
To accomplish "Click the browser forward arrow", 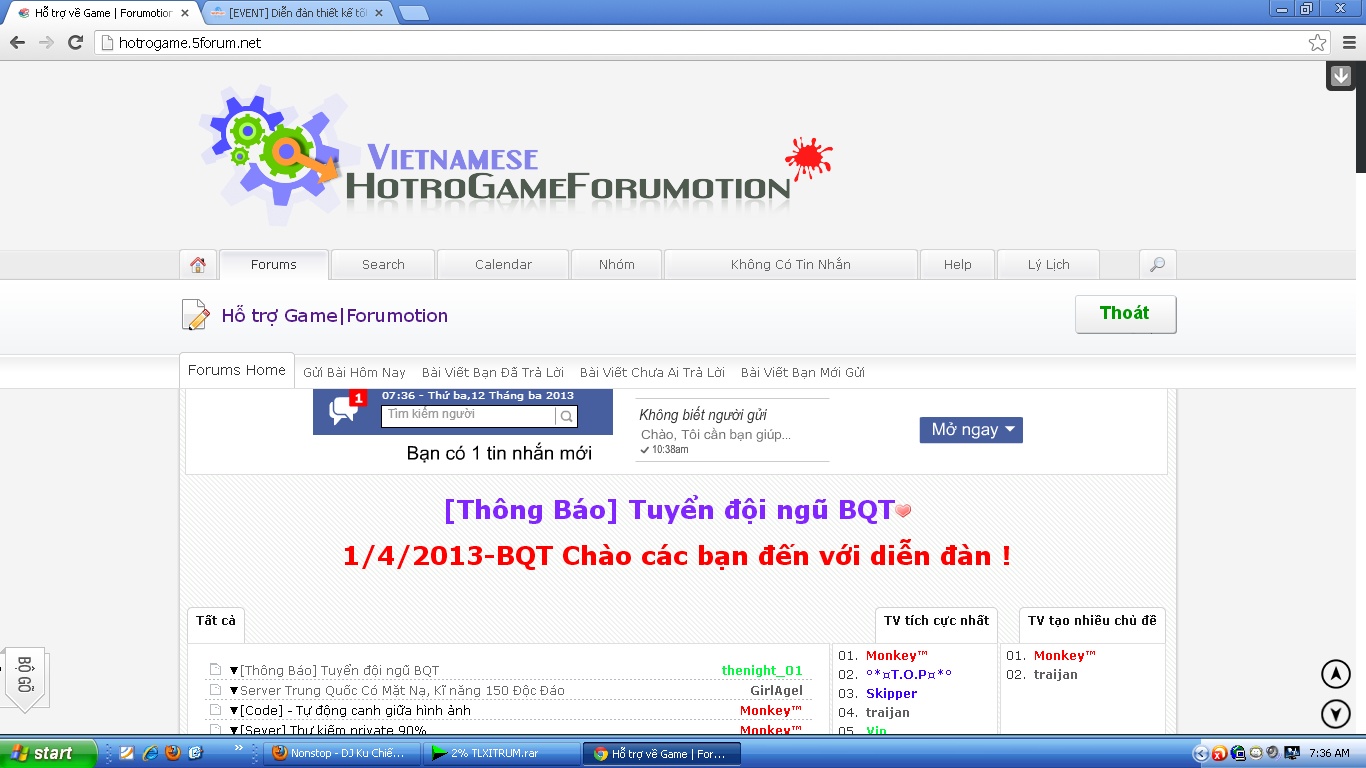I will click(x=46, y=42).
